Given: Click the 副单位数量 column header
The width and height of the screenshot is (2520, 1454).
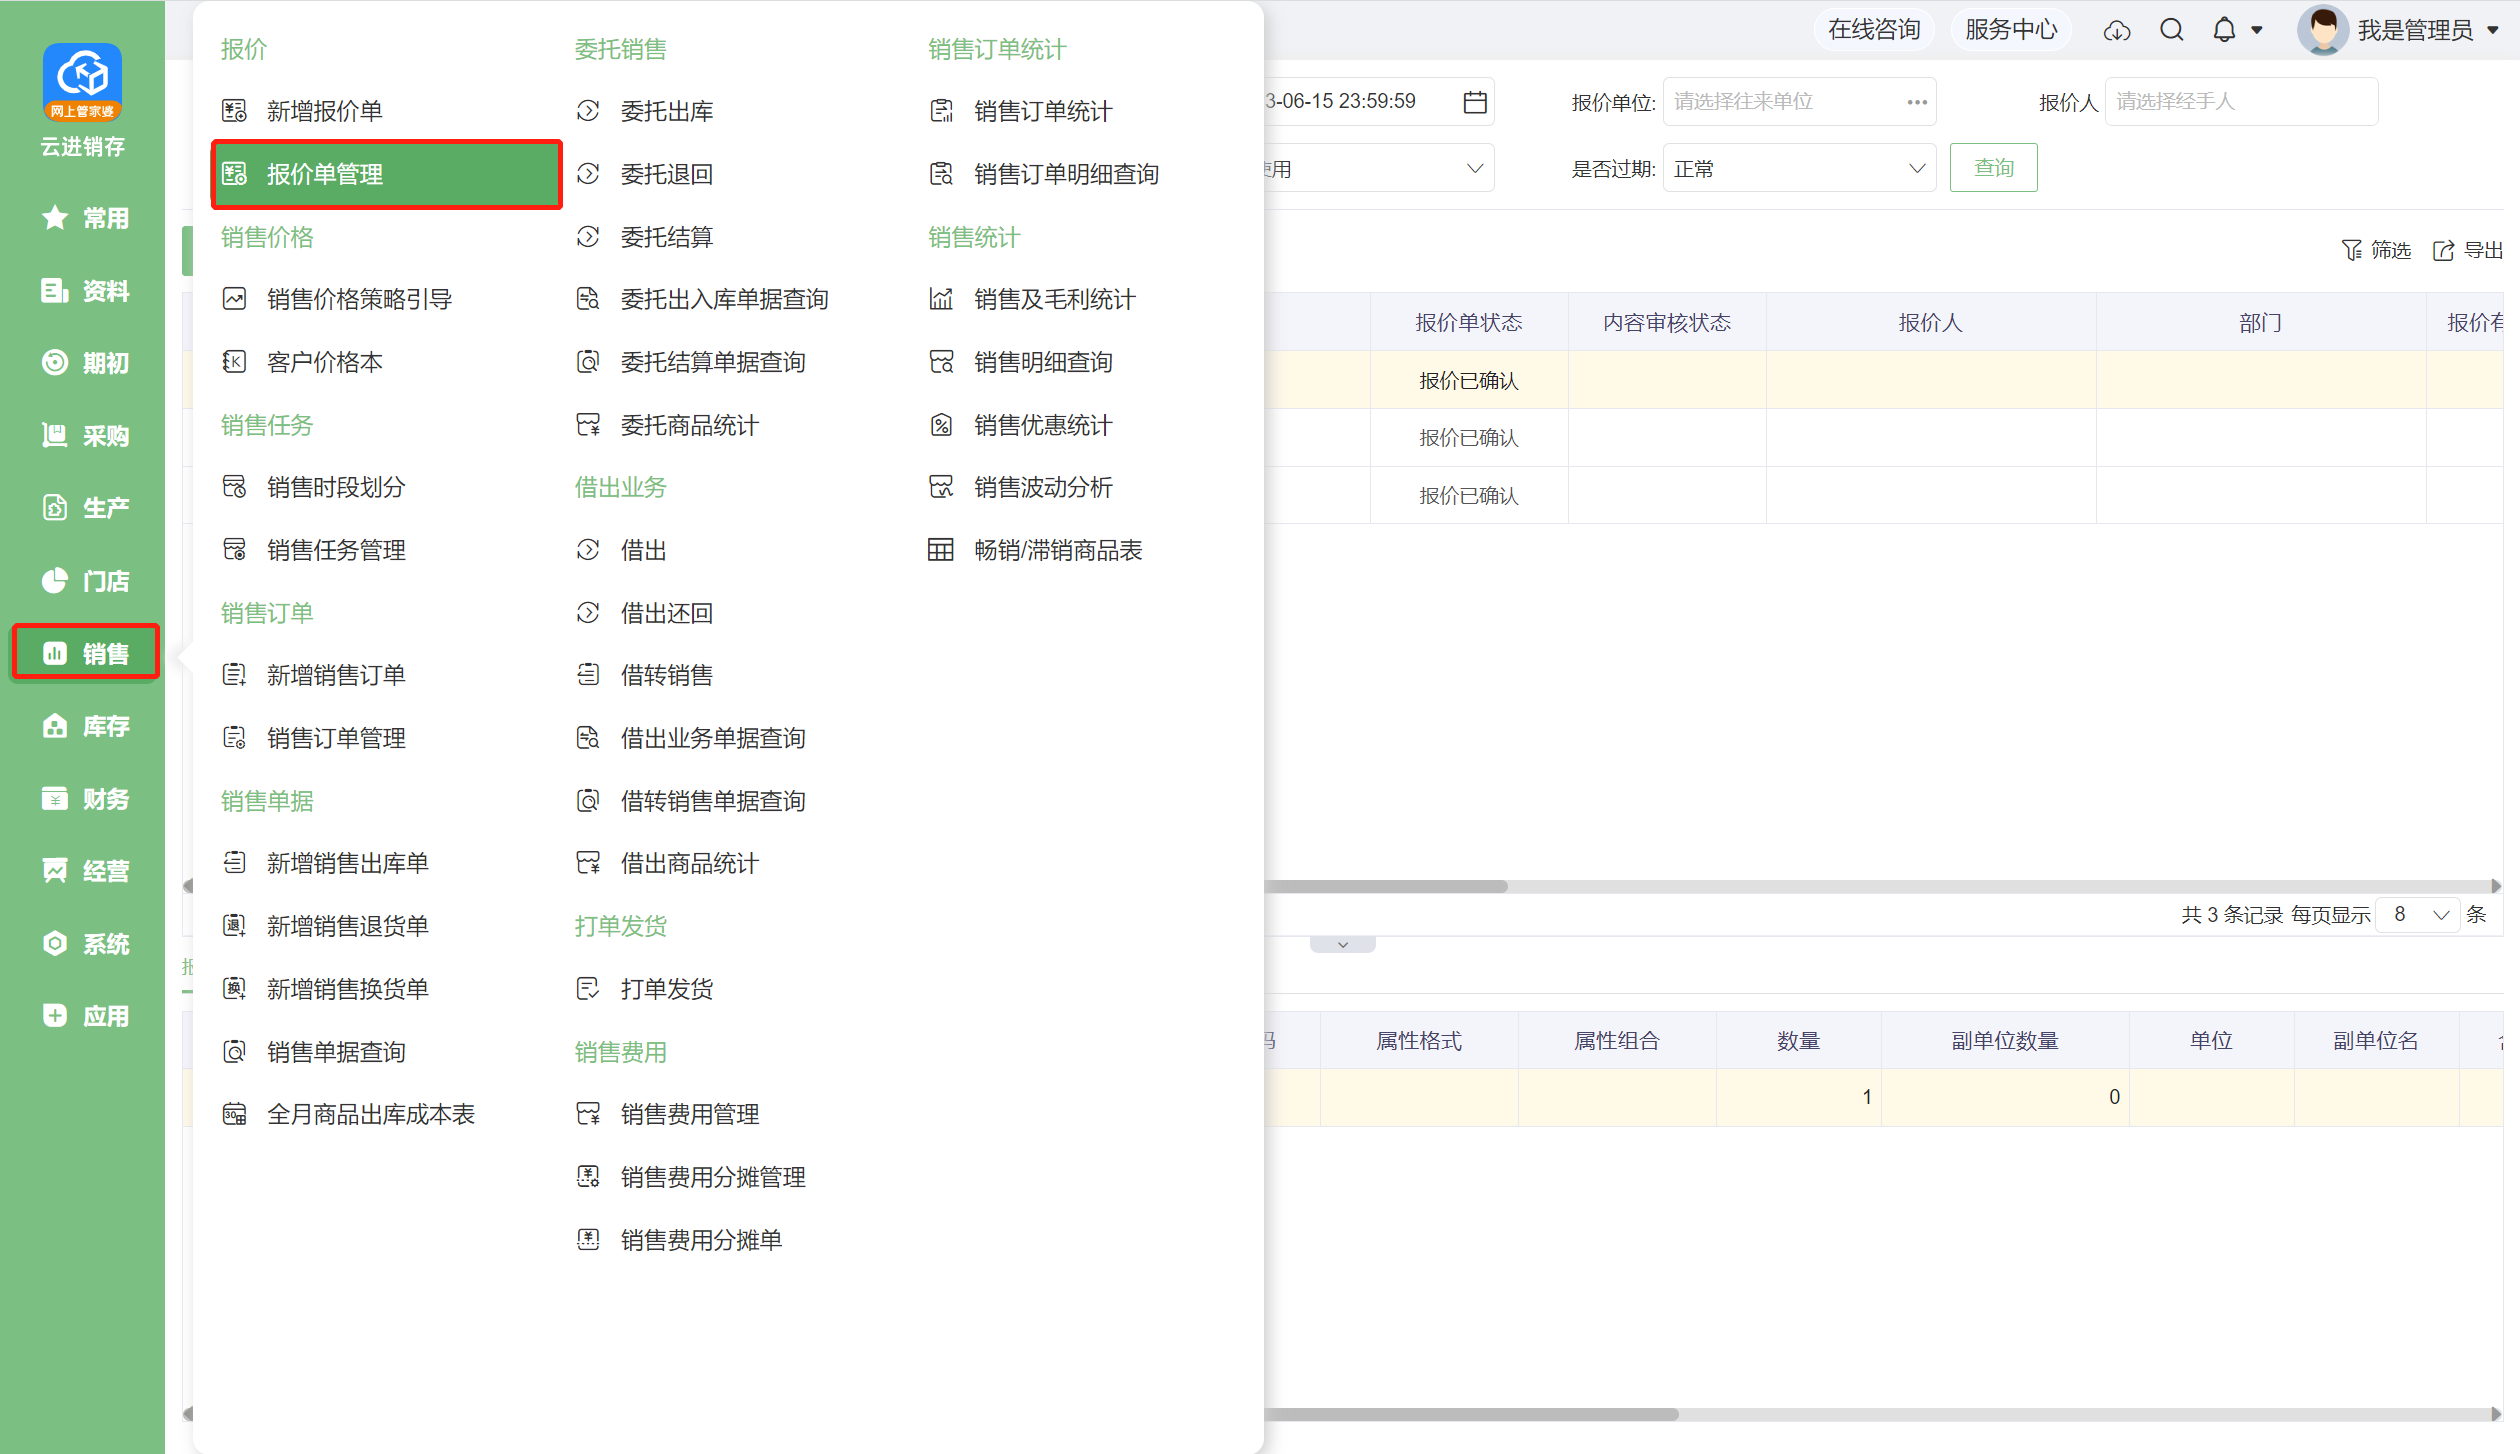Looking at the screenshot, I should (2004, 1041).
